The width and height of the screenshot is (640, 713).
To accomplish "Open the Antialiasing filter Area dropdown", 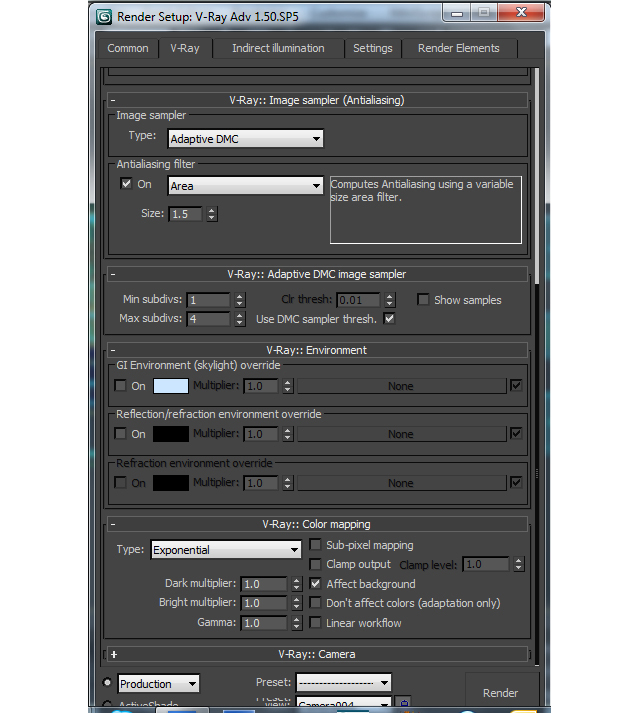I will (246, 186).
